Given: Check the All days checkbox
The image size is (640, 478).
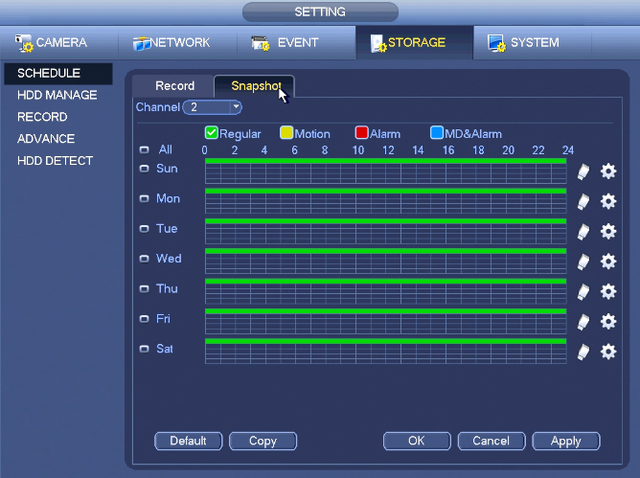Looking at the screenshot, I should 144,150.
